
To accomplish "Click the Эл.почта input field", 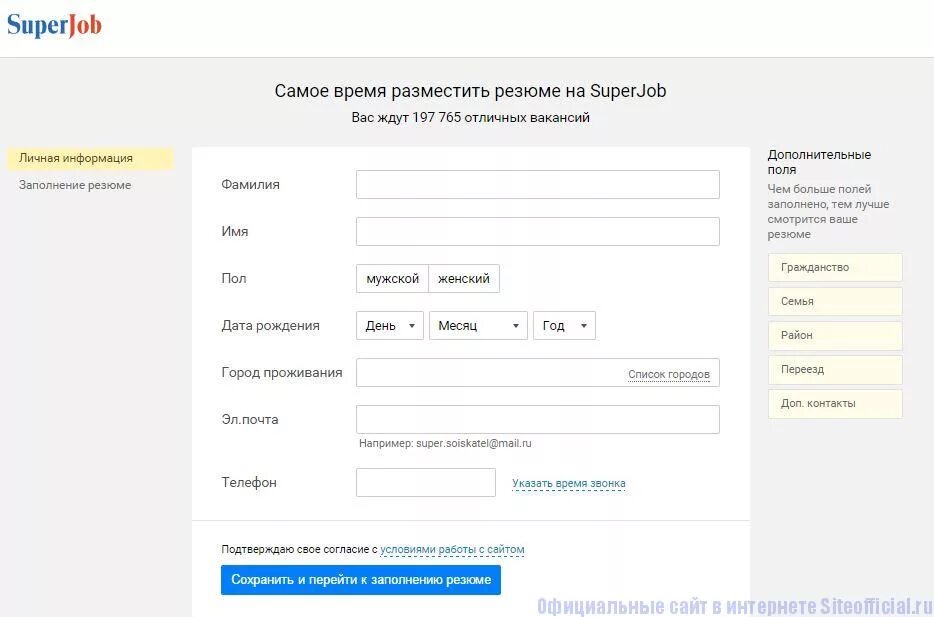I will (x=537, y=420).
